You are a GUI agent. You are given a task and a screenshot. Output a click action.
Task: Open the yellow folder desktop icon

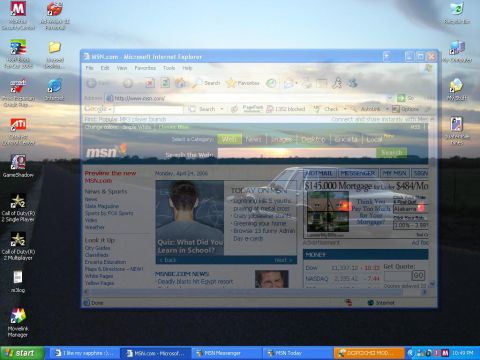55,54
